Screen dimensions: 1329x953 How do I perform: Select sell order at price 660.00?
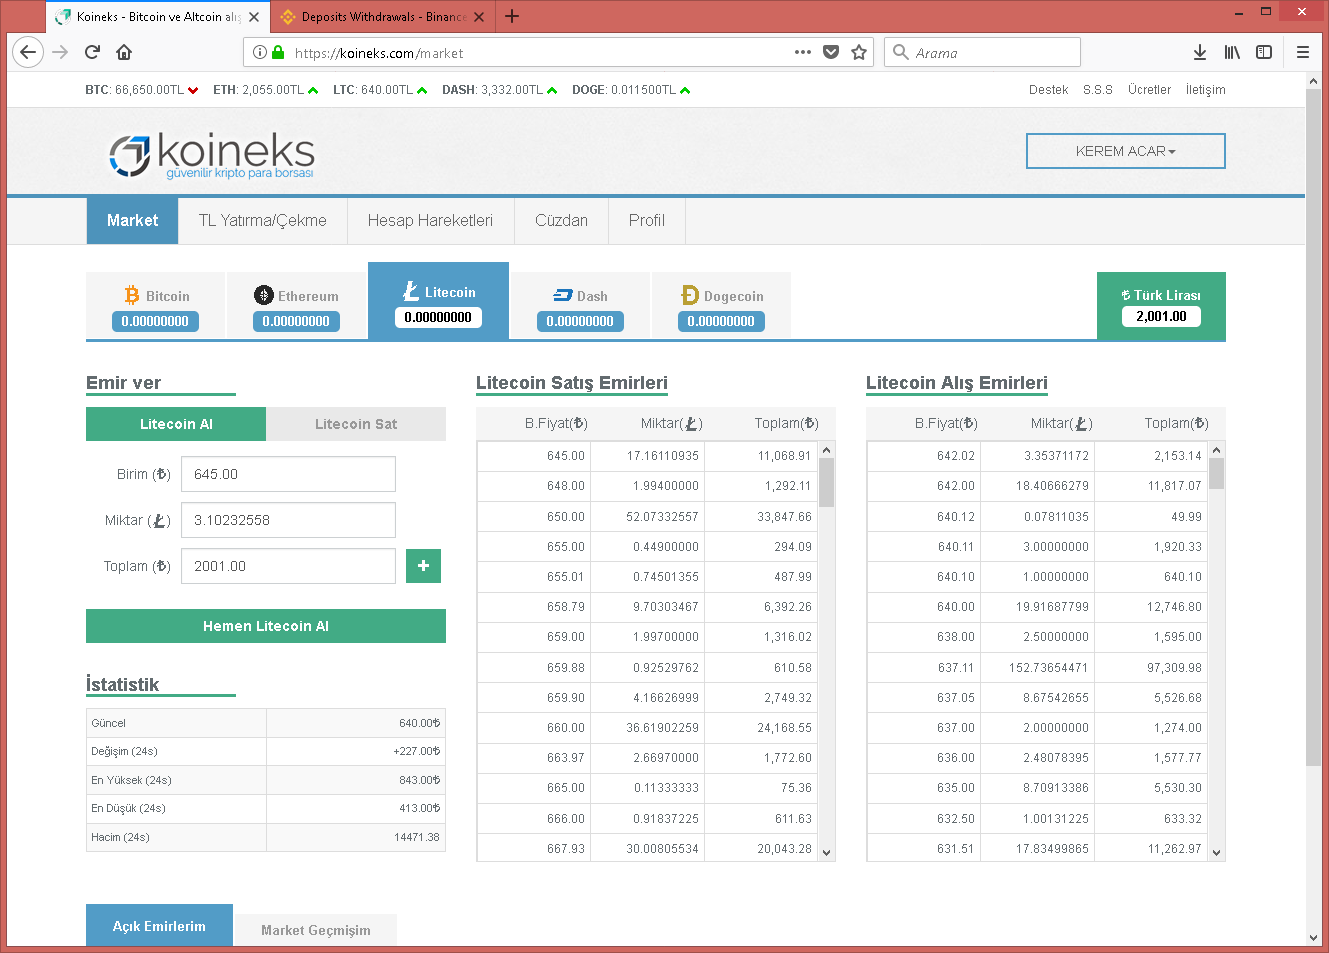coord(648,728)
